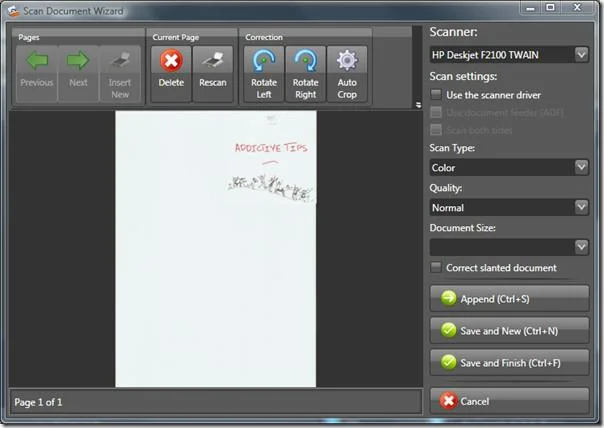Enable Use the scanner driver checkbox

[436, 93]
